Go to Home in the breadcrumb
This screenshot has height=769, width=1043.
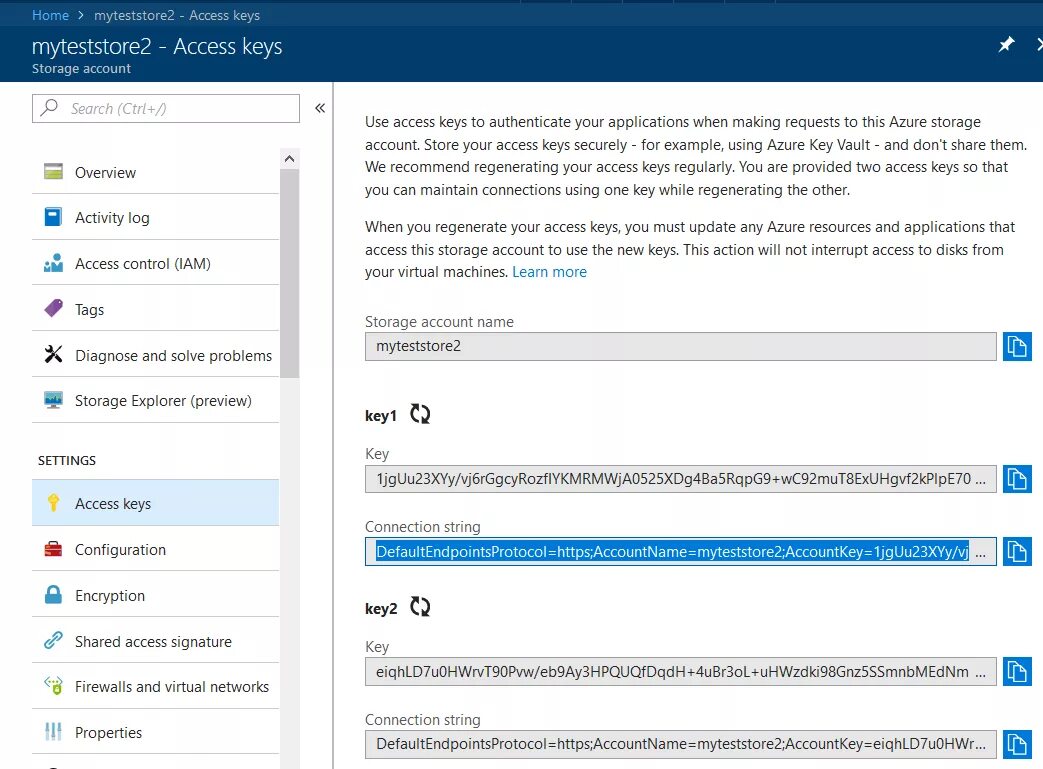tap(51, 15)
